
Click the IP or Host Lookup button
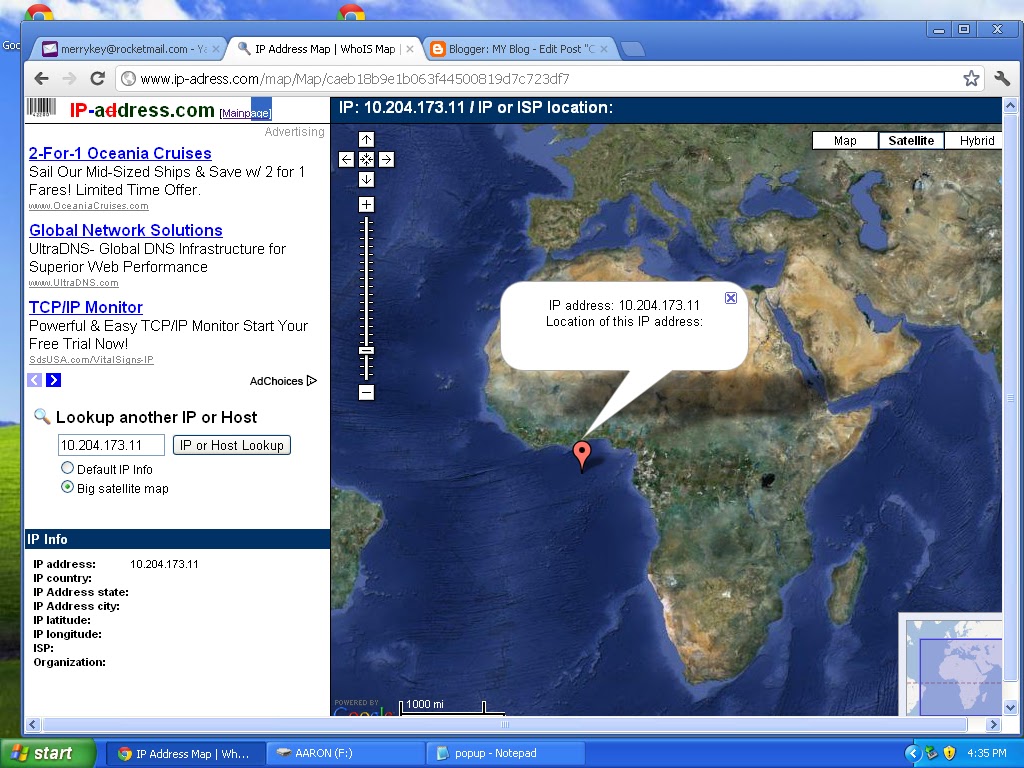(232, 445)
